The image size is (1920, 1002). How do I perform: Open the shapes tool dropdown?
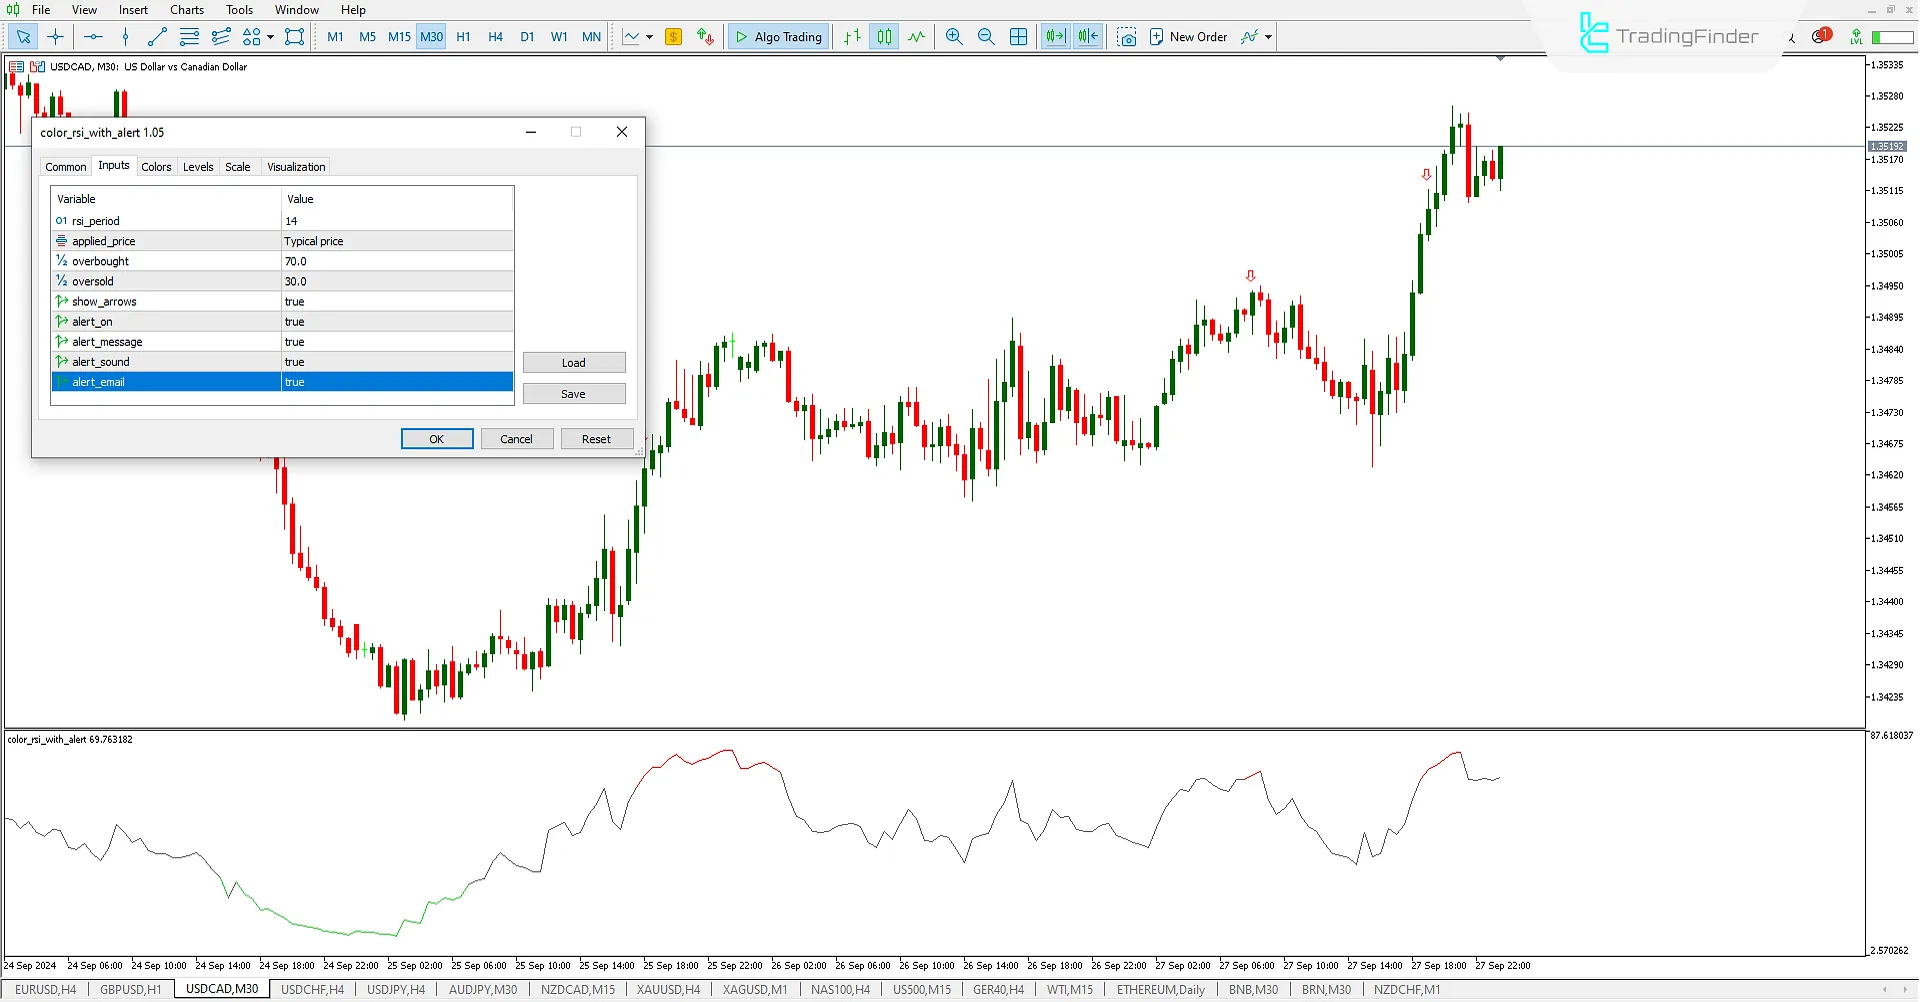(269, 36)
